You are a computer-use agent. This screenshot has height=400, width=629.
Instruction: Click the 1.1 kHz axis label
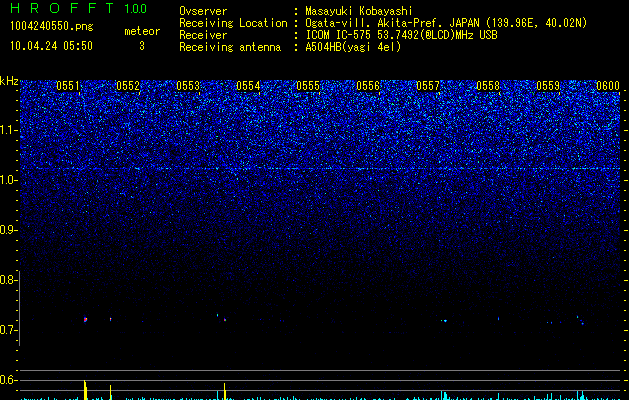point(8,130)
